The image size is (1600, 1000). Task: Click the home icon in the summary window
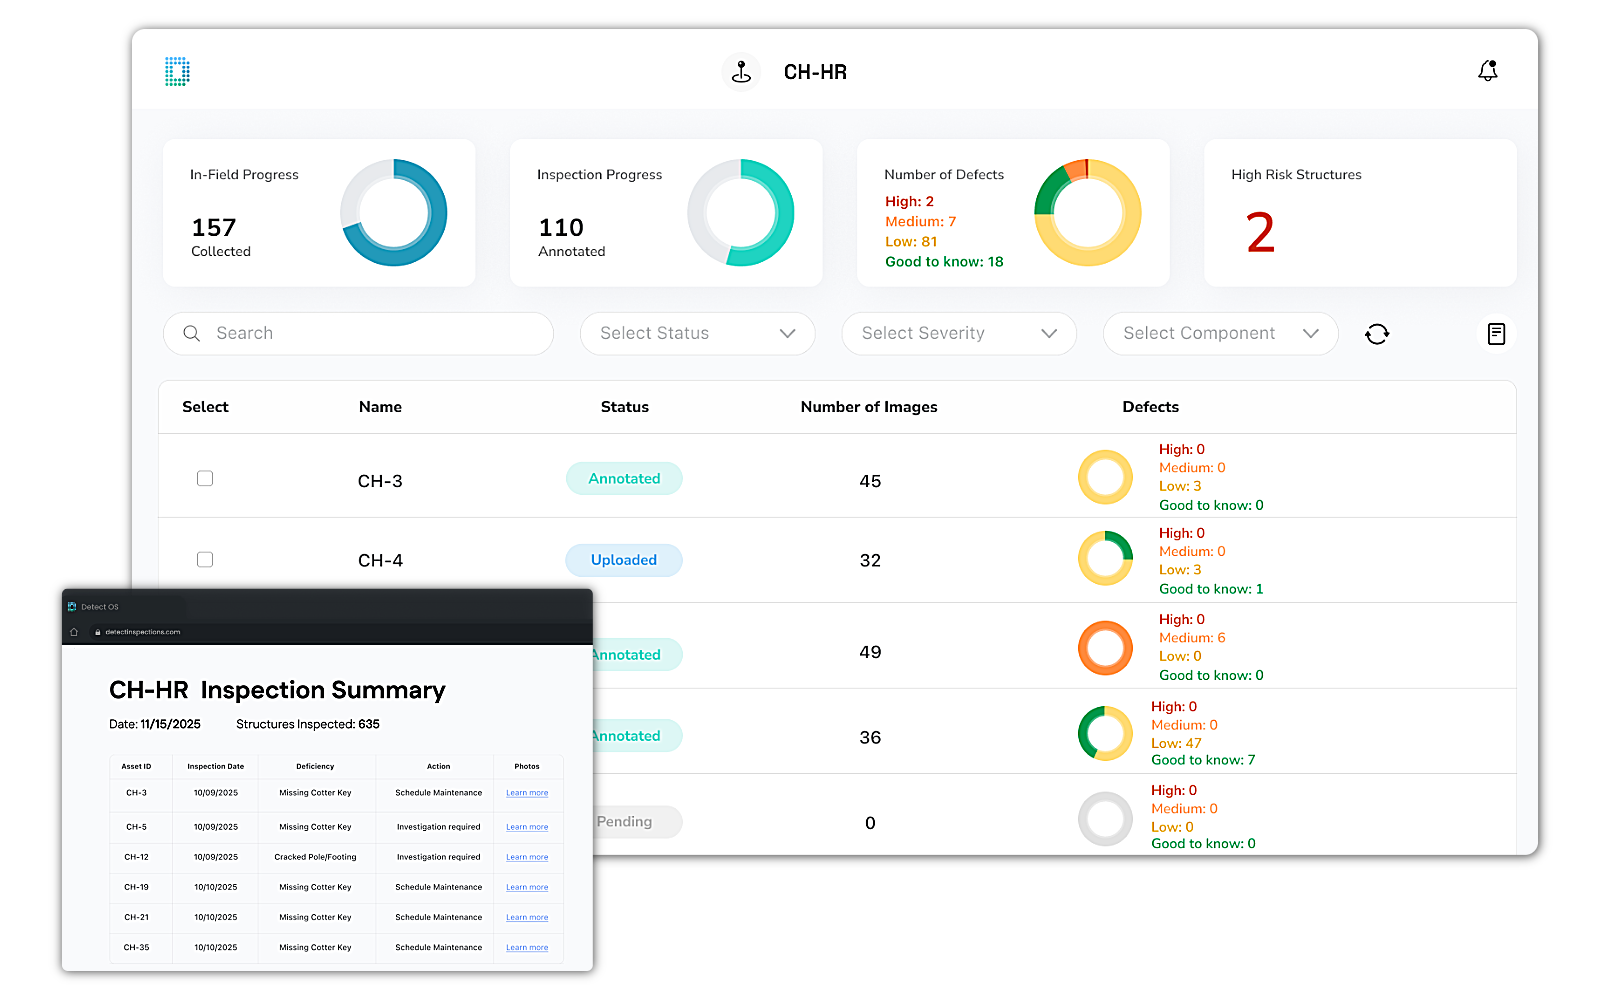[x=74, y=631]
